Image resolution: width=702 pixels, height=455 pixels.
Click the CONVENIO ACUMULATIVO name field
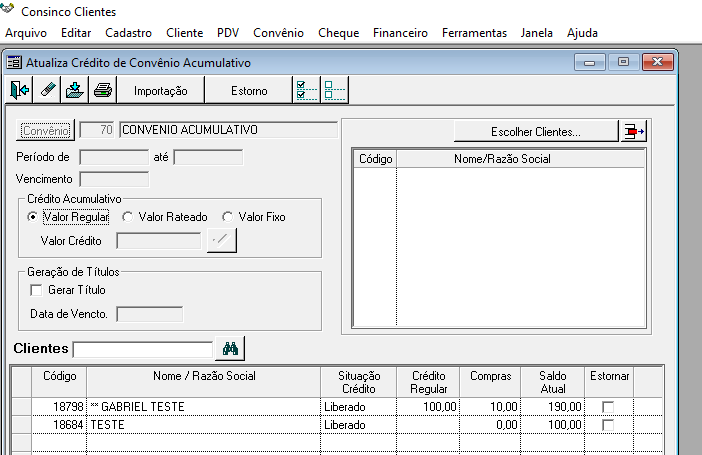click(x=228, y=130)
